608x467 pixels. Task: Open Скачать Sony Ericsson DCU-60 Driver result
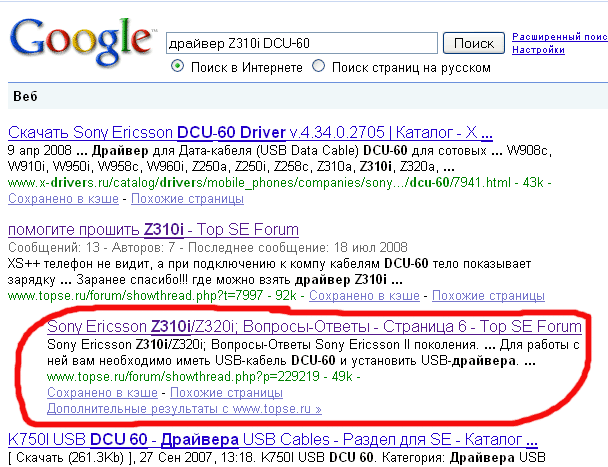click(x=250, y=133)
